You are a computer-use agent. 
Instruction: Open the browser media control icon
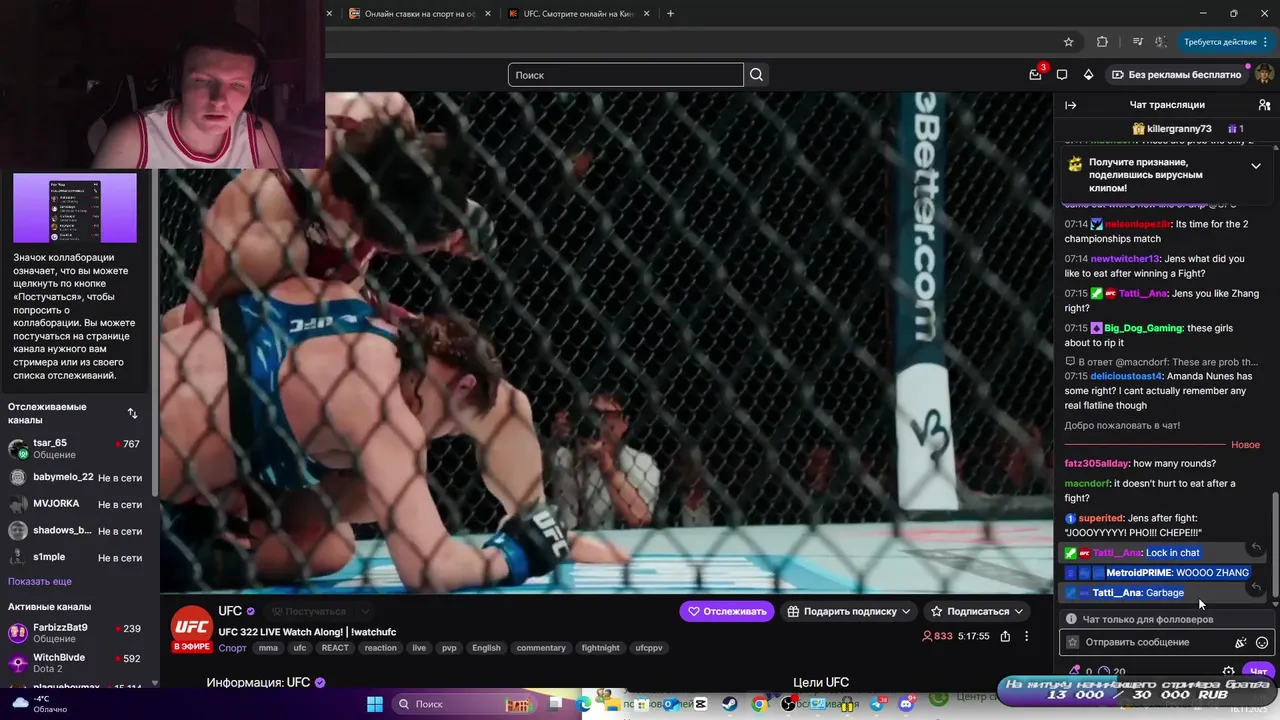1138,42
